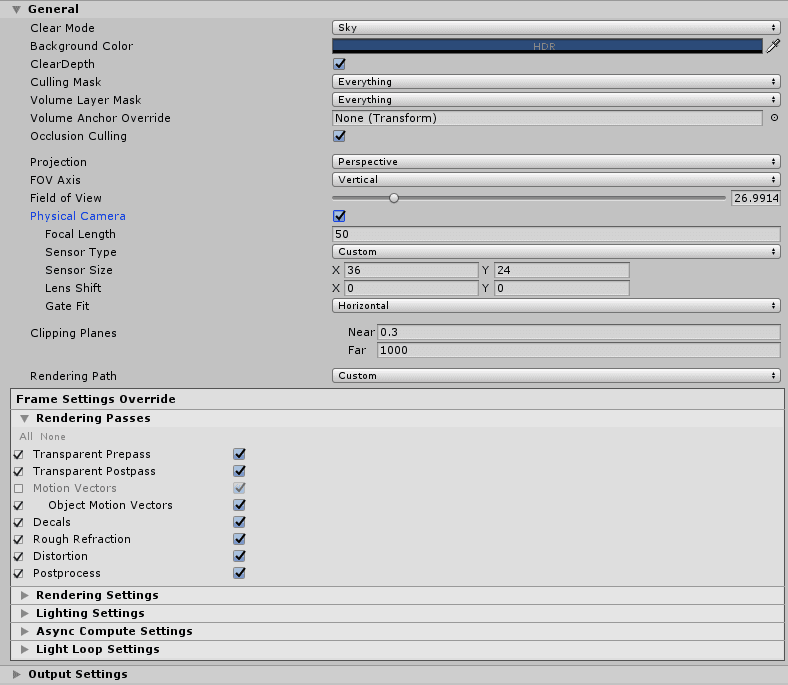
Task: Open the Clear Mode dropdown showing Sky
Action: coord(556,28)
